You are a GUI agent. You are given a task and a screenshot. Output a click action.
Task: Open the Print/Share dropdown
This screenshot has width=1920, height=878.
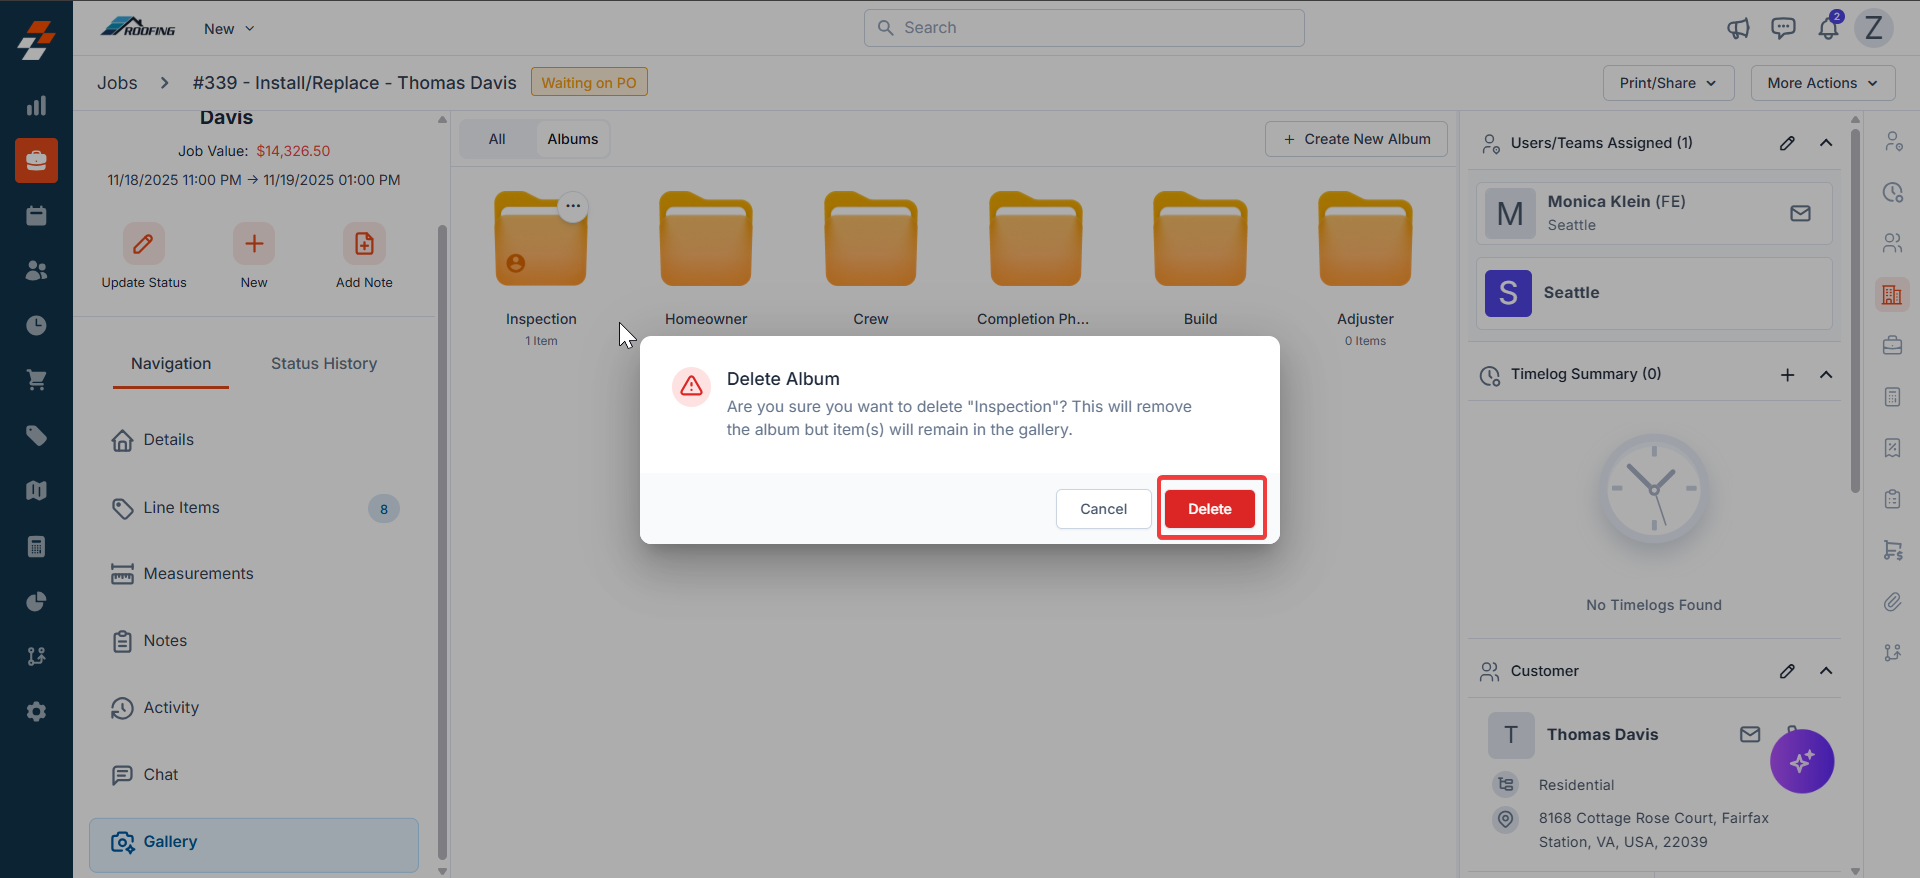1668,83
